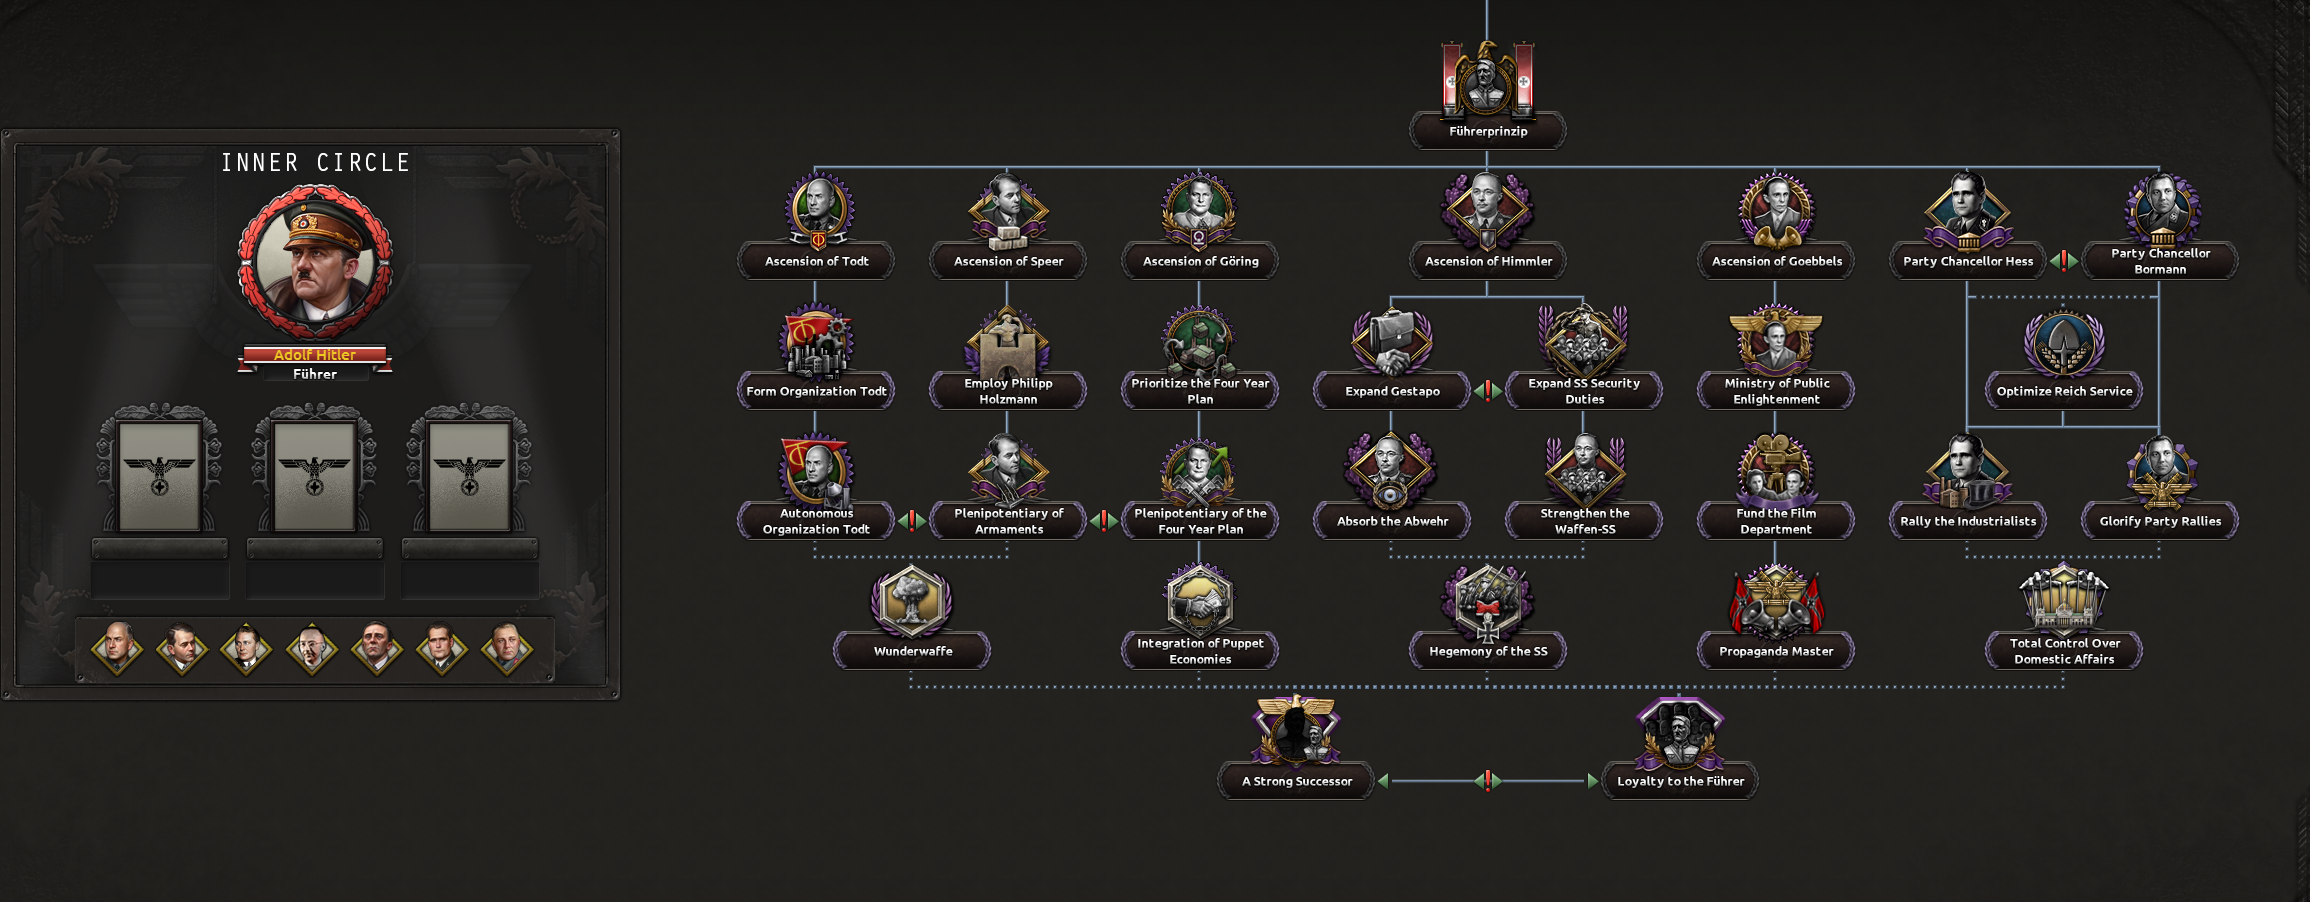The width and height of the screenshot is (2310, 902).
Task: Click the third empty Inner Circle slot
Action: [x=470, y=476]
